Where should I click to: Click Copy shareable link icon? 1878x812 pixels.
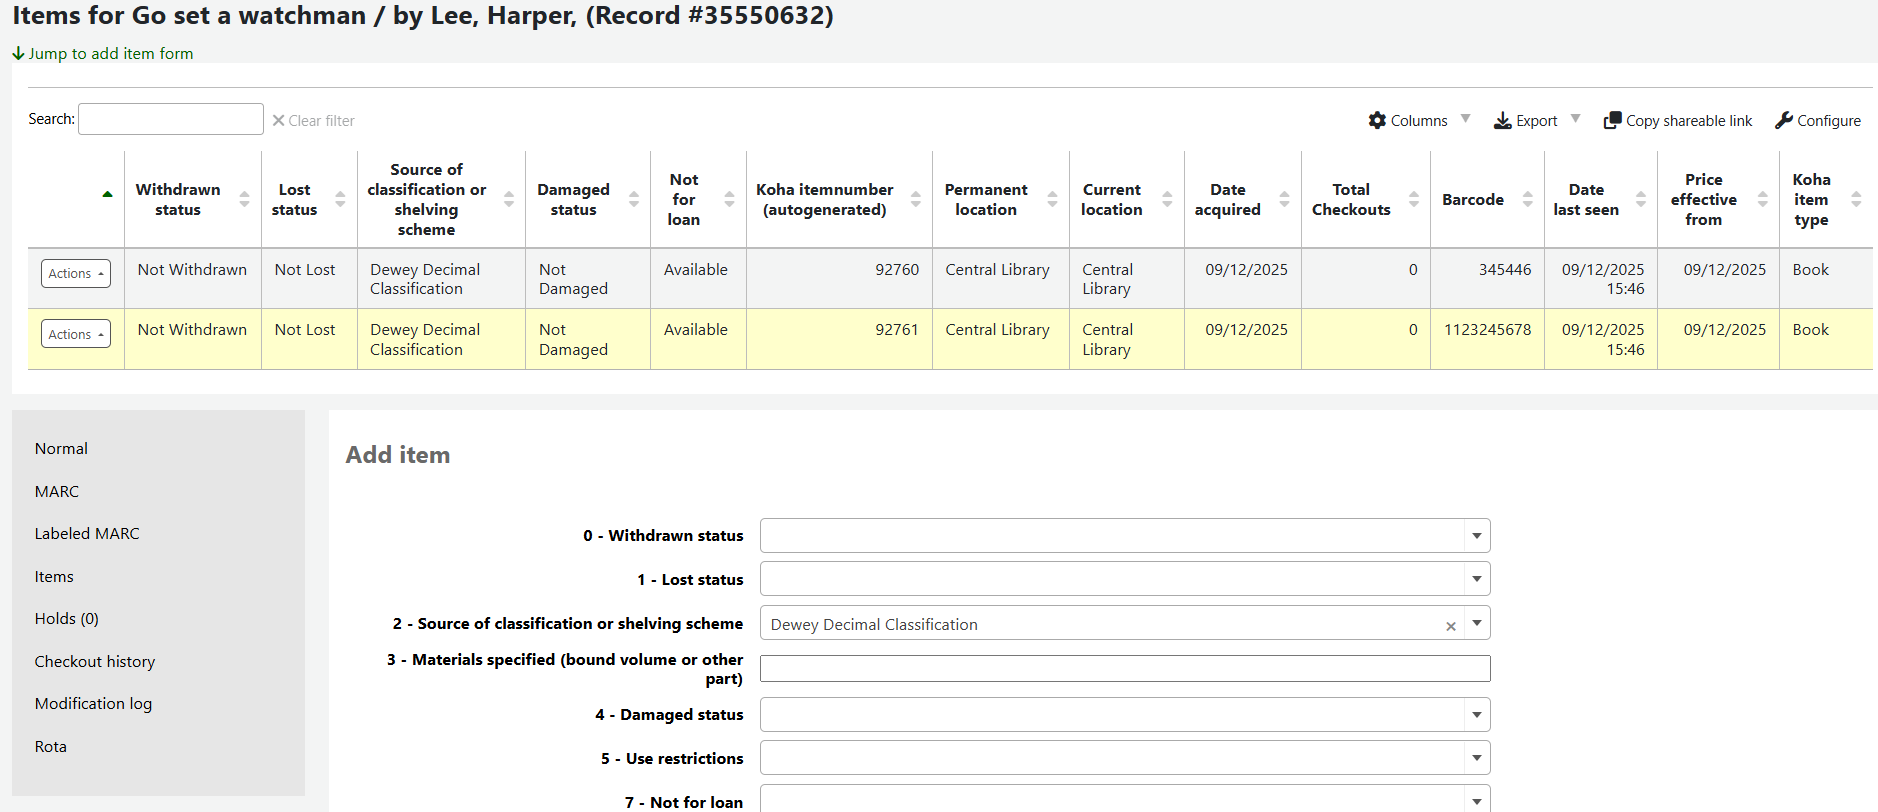(1612, 120)
